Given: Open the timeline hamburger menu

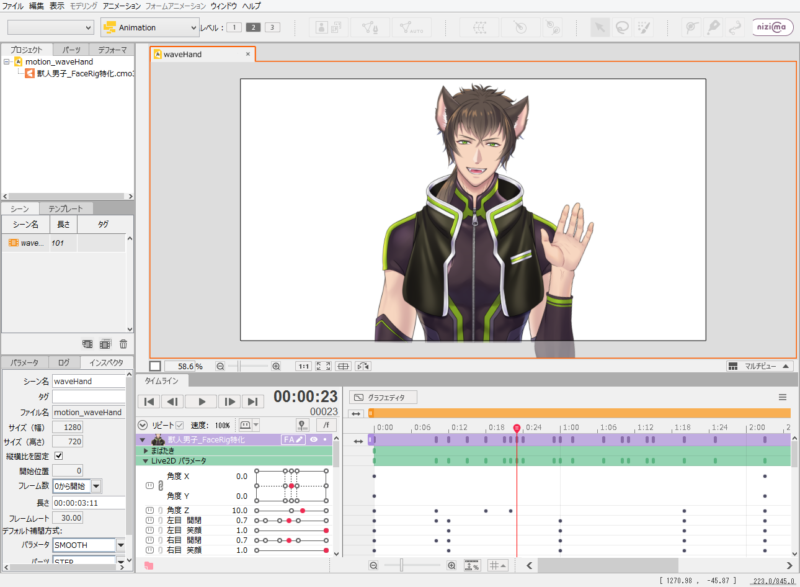Looking at the screenshot, I should (783, 397).
